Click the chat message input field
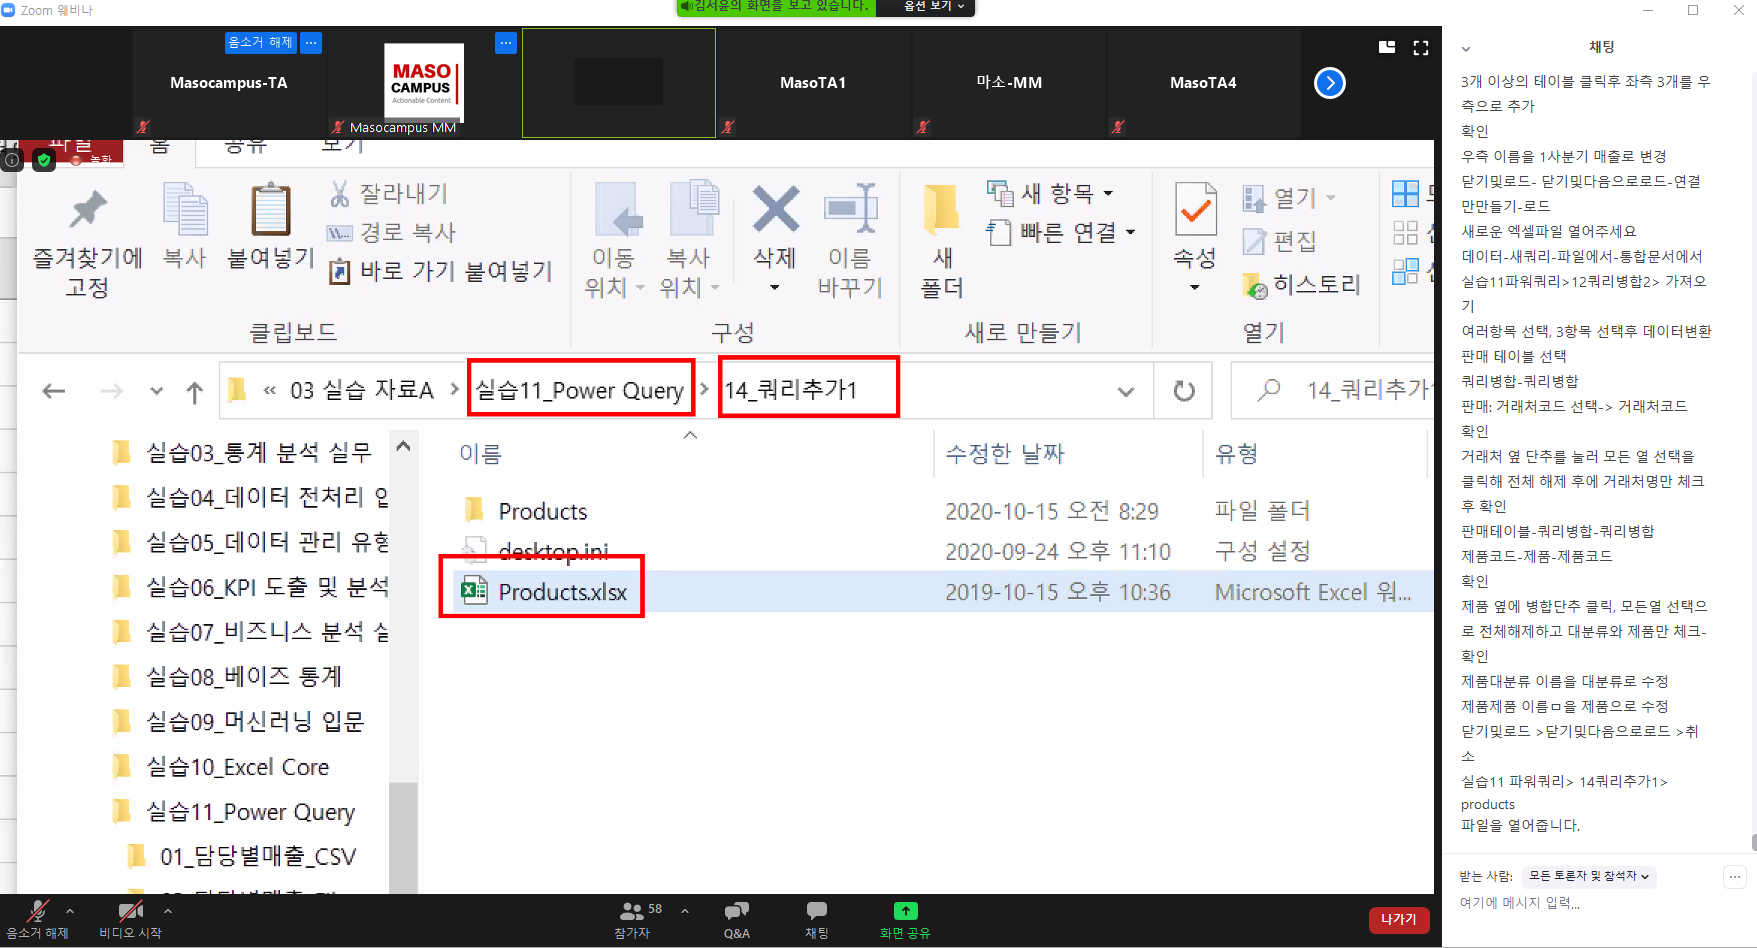Image resolution: width=1757 pixels, height=948 pixels. click(1590, 903)
